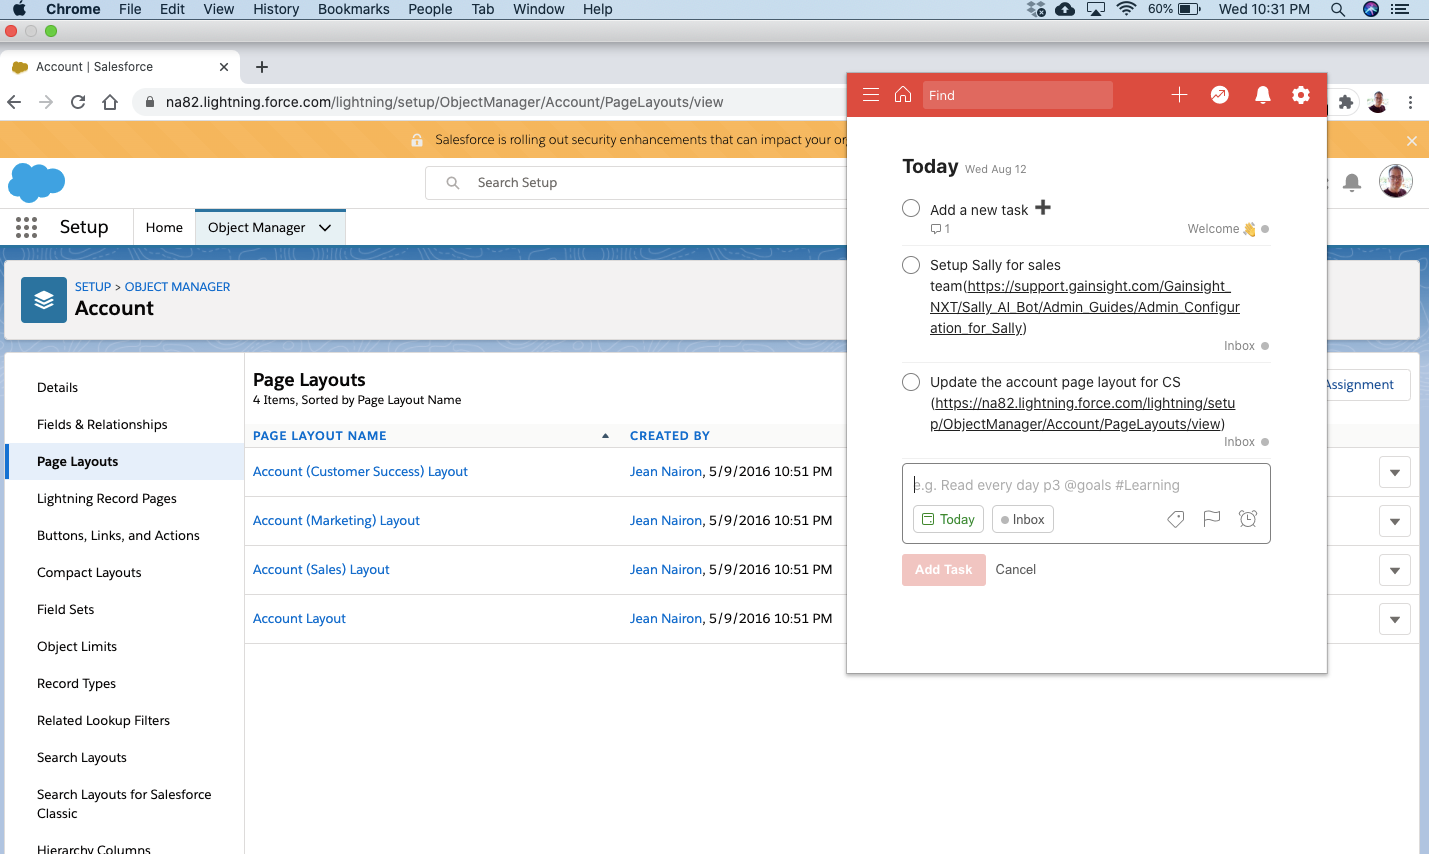This screenshot has height=854, width=1429.
Task: Open actions dropdown for Marketing layout row
Action: coord(1395,521)
